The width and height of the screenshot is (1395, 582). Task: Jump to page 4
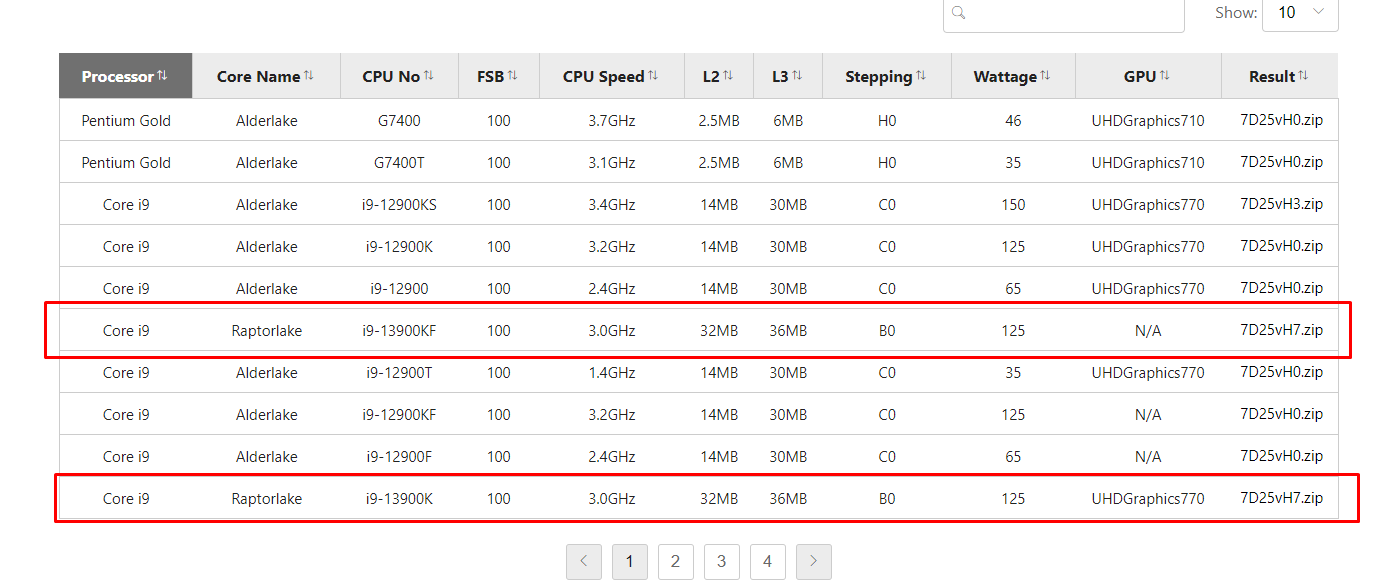click(768, 562)
